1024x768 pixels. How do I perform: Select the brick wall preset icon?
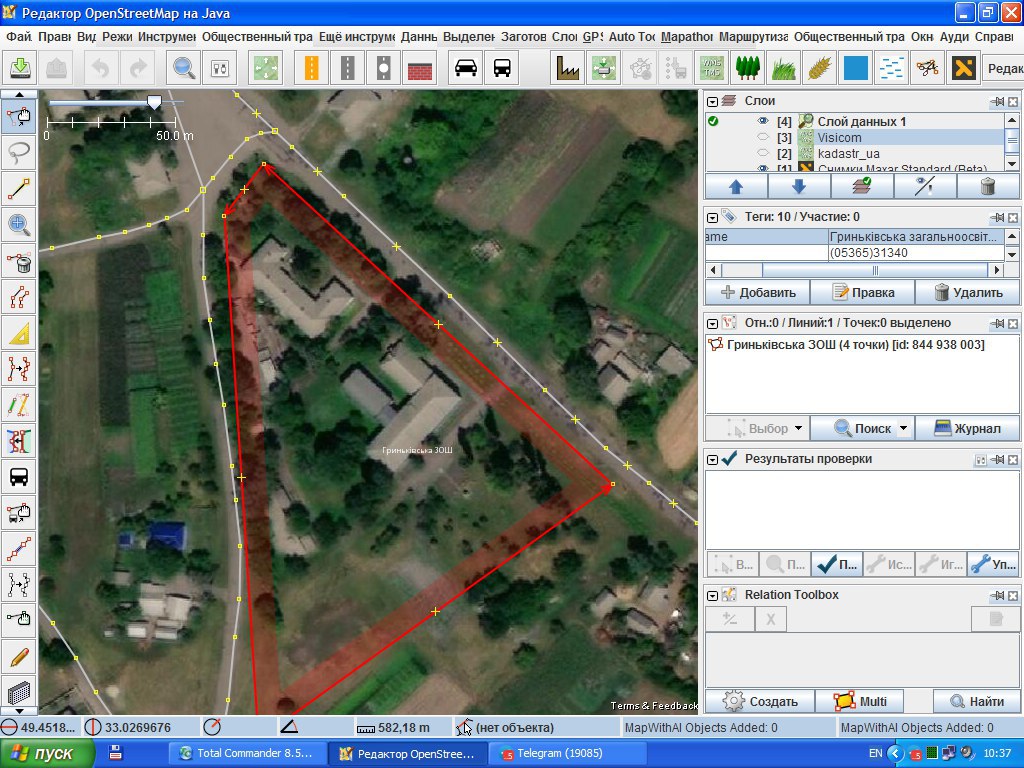tap(420, 68)
